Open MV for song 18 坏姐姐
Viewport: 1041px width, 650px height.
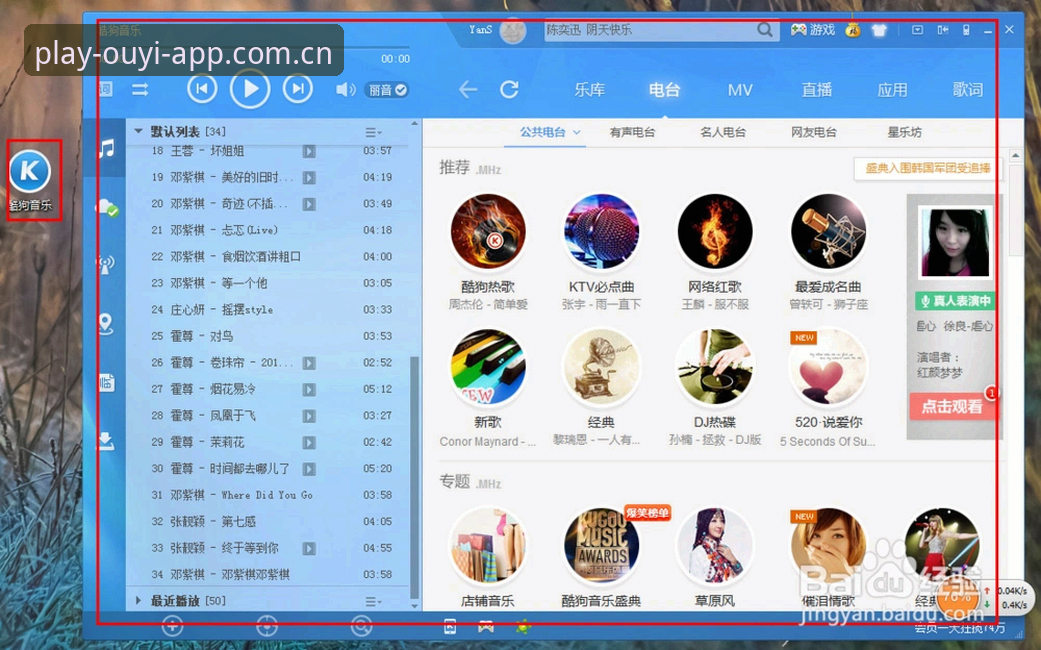309,151
